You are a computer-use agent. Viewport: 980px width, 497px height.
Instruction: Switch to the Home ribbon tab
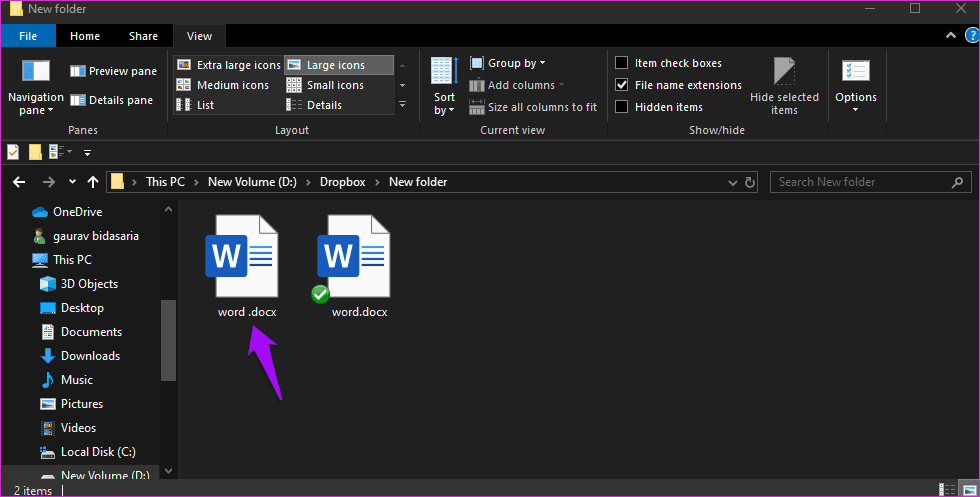(x=85, y=36)
